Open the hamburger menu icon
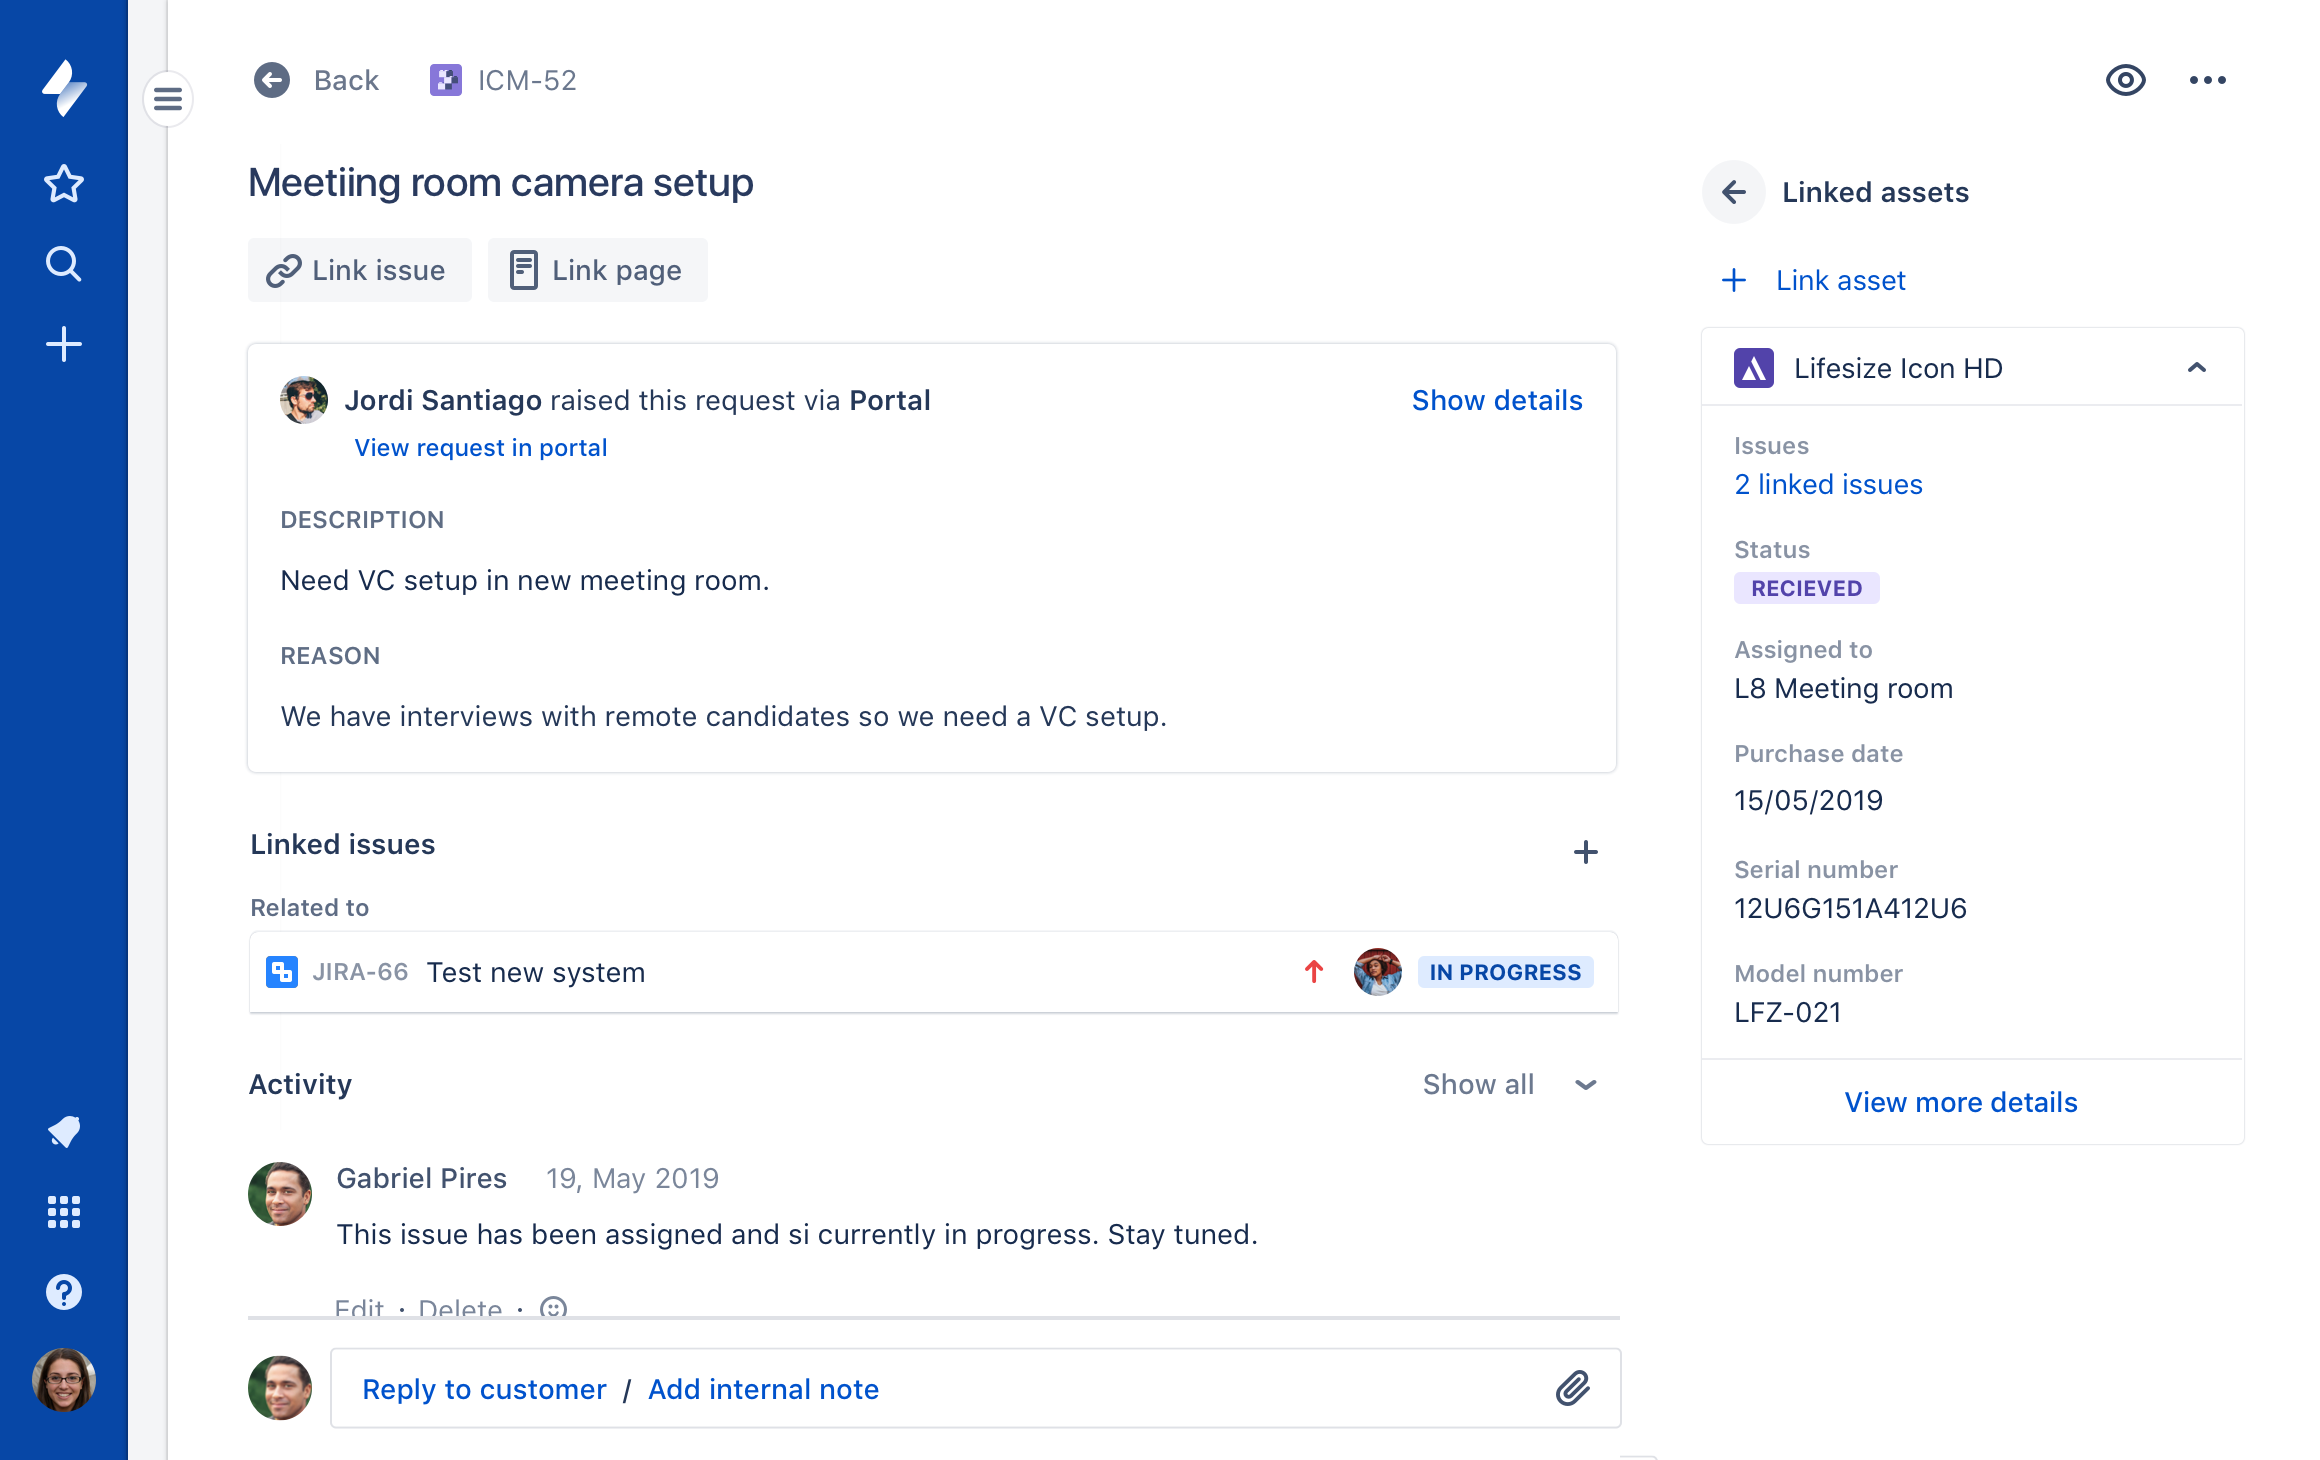The image size is (2320, 1460). click(168, 99)
